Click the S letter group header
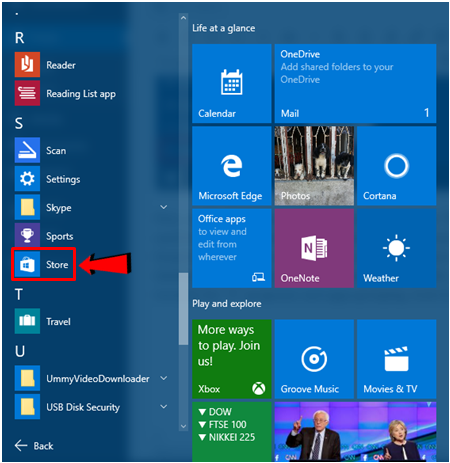The height and width of the screenshot is (463, 450). [19, 123]
